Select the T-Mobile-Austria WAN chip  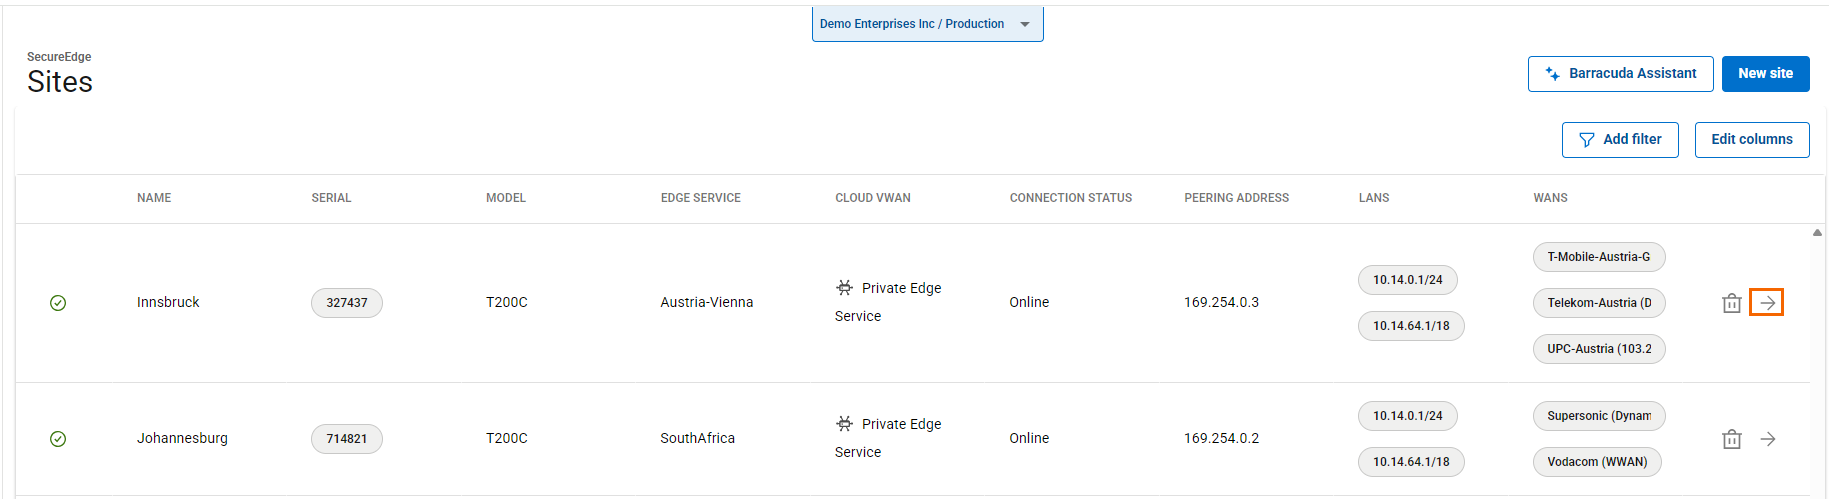point(1598,257)
